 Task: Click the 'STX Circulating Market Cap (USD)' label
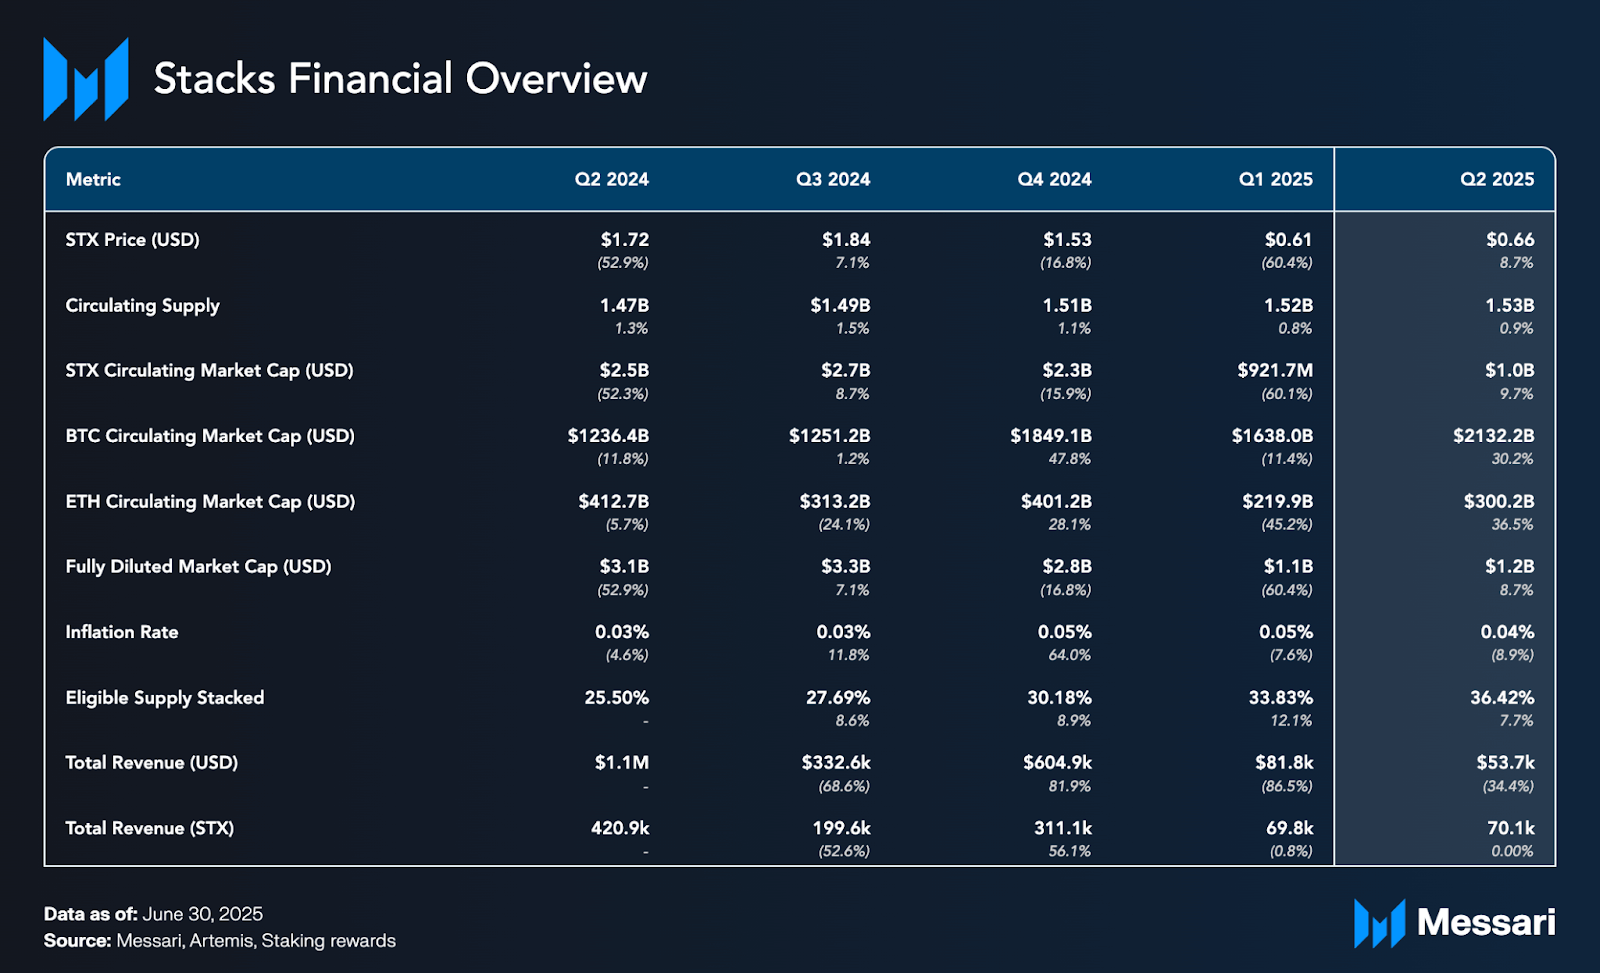(209, 371)
